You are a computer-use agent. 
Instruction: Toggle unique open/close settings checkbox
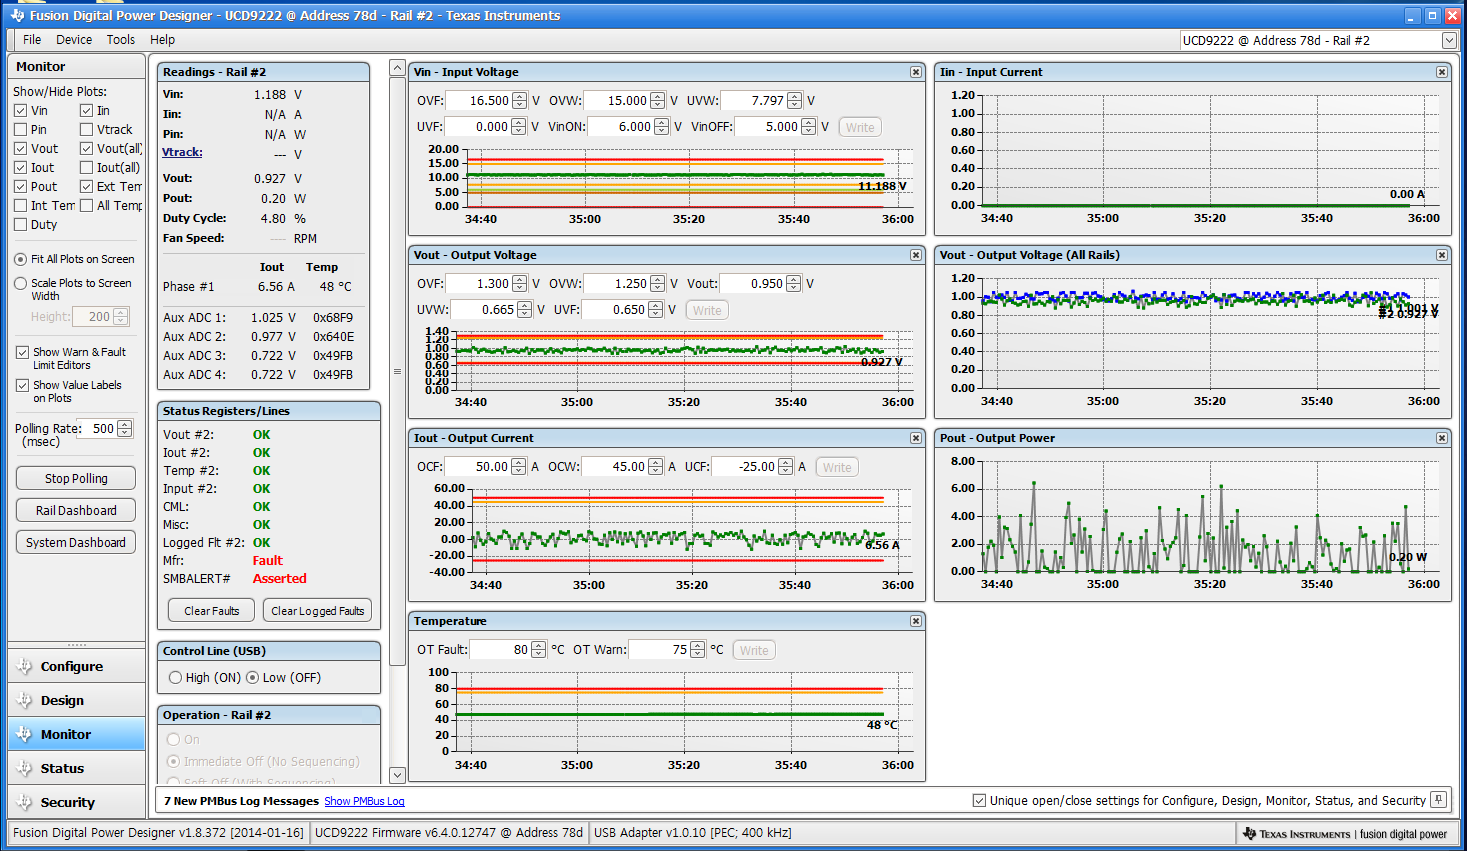point(979,801)
